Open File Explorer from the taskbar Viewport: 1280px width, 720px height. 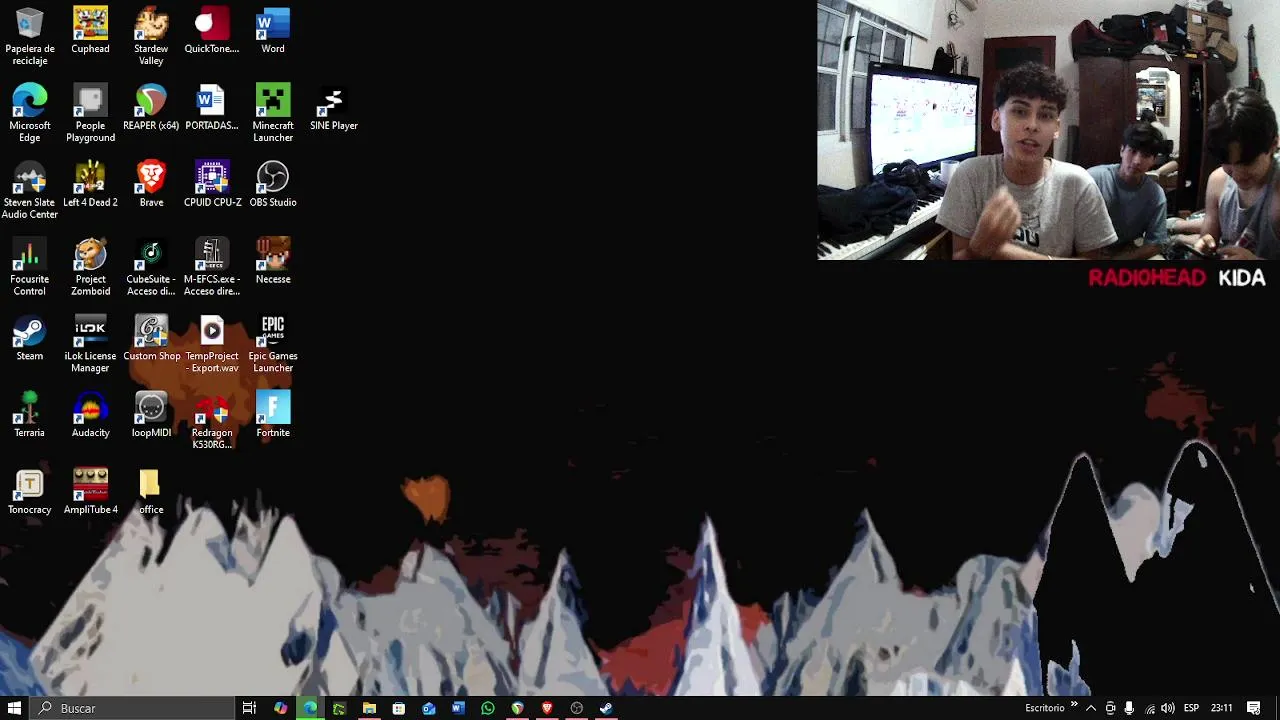(x=369, y=708)
